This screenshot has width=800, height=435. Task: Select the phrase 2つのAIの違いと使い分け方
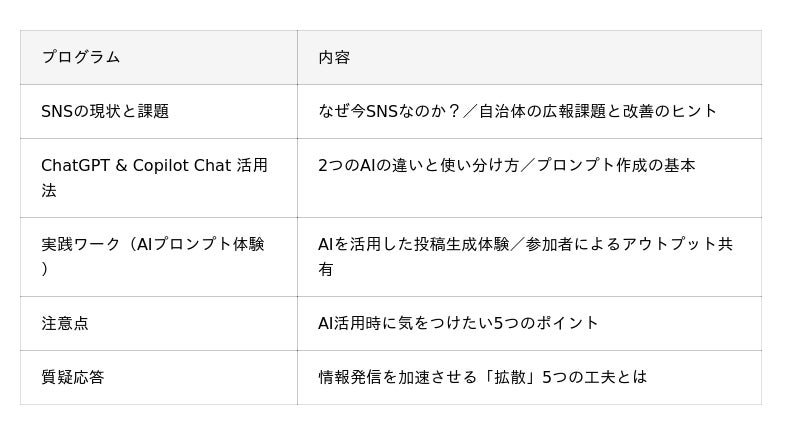pyautogui.click(x=418, y=165)
